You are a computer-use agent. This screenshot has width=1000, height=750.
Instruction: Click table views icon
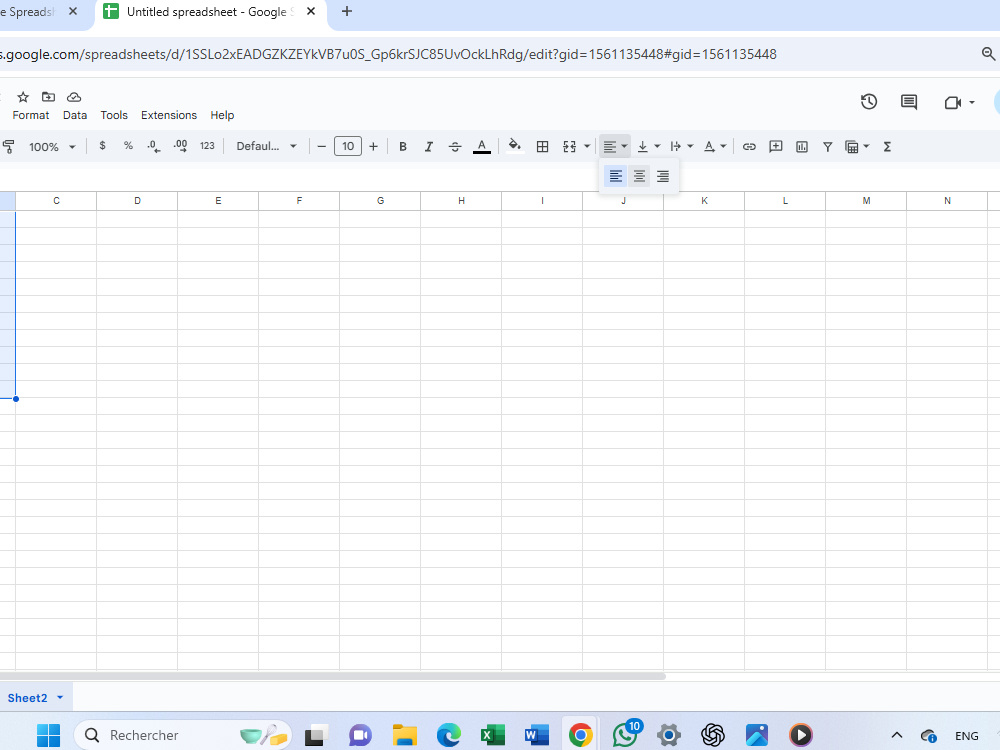coord(851,147)
